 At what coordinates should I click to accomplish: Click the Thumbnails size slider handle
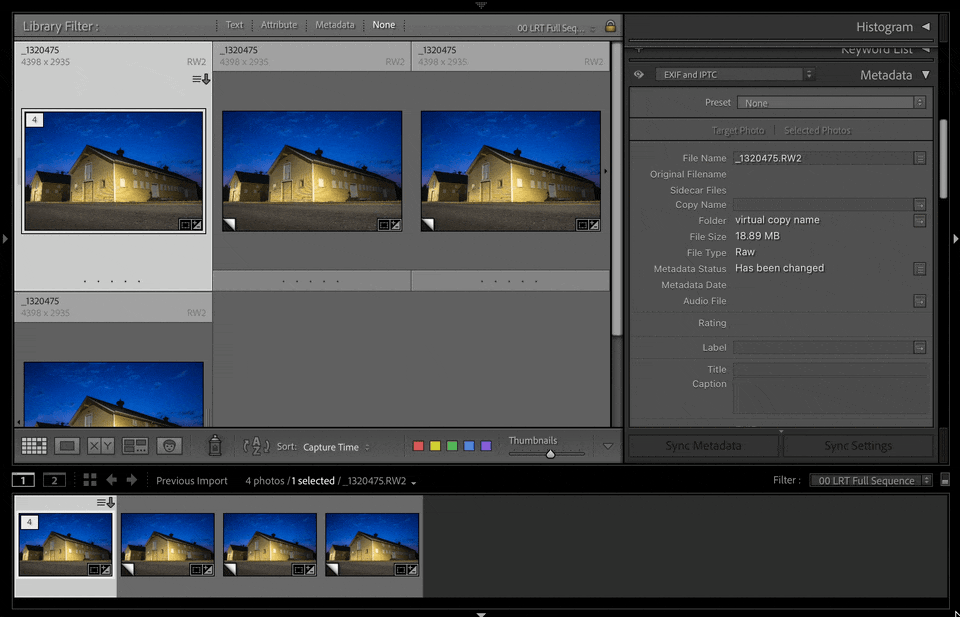coord(550,454)
